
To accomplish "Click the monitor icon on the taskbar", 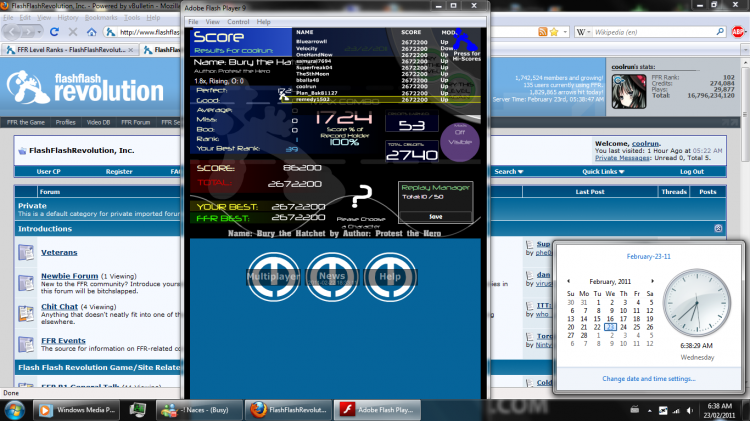I will [x=138, y=410].
